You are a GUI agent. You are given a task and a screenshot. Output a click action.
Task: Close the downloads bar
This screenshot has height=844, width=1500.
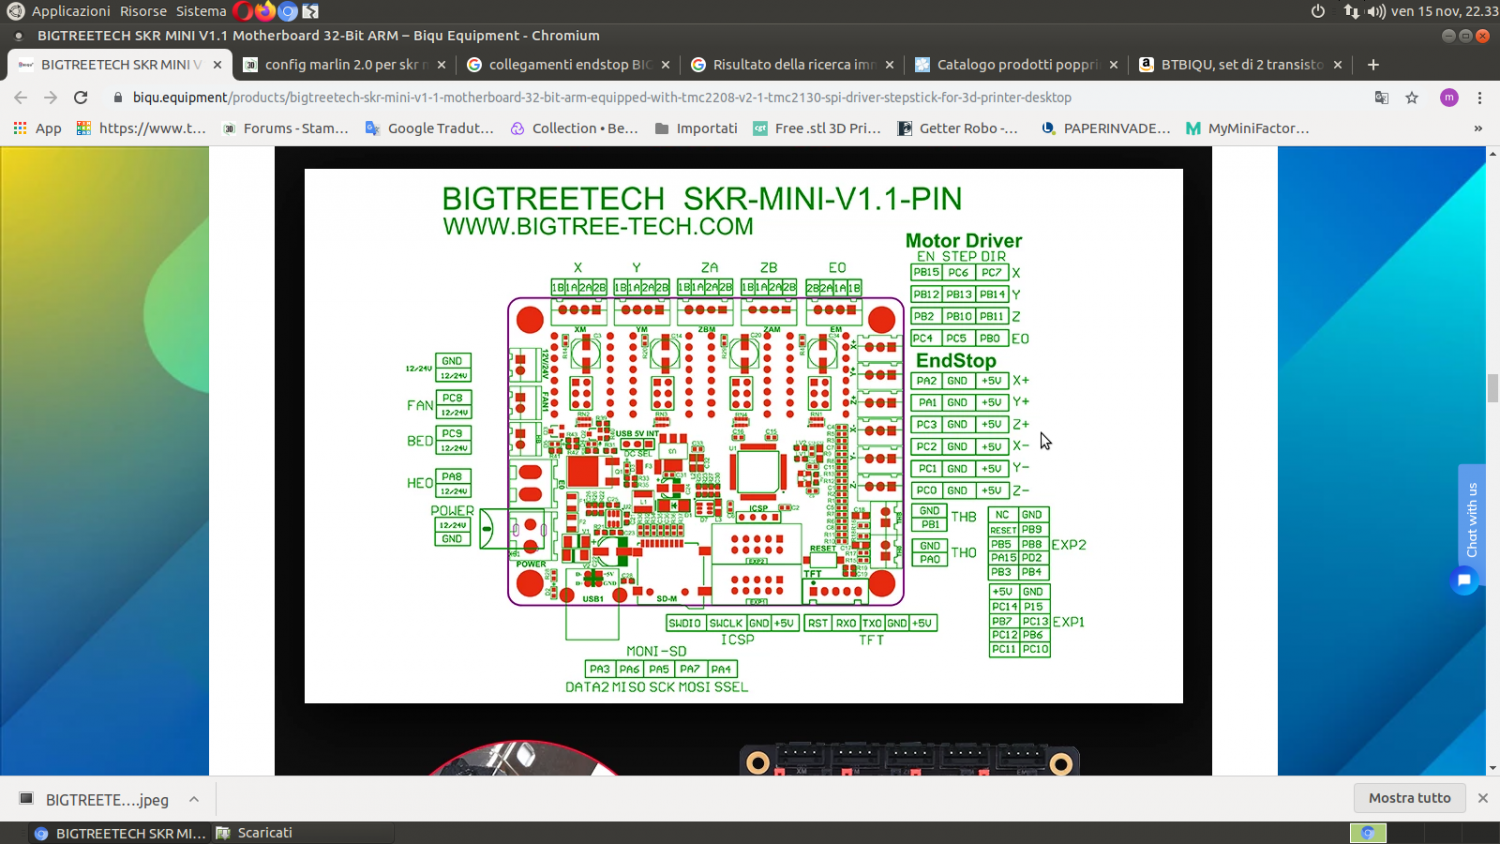pos(1483,798)
